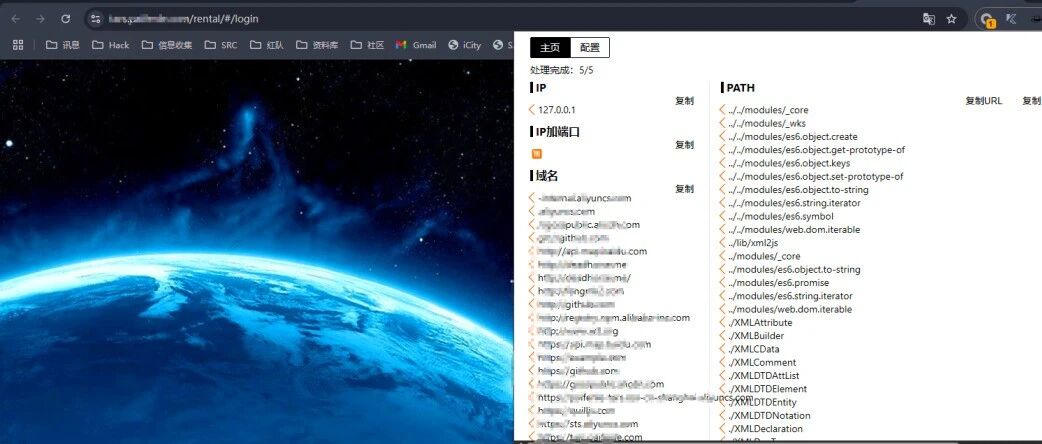Image resolution: width=1042 pixels, height=444 pixels.
Task: Click the browser forward arrow
Action: click(x=41, y=19)
